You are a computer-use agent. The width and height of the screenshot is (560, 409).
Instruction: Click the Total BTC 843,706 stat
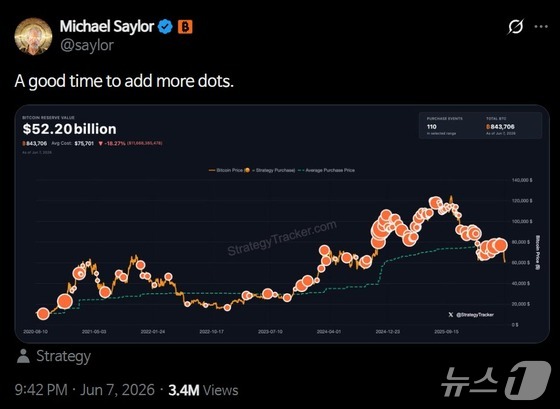501,126
